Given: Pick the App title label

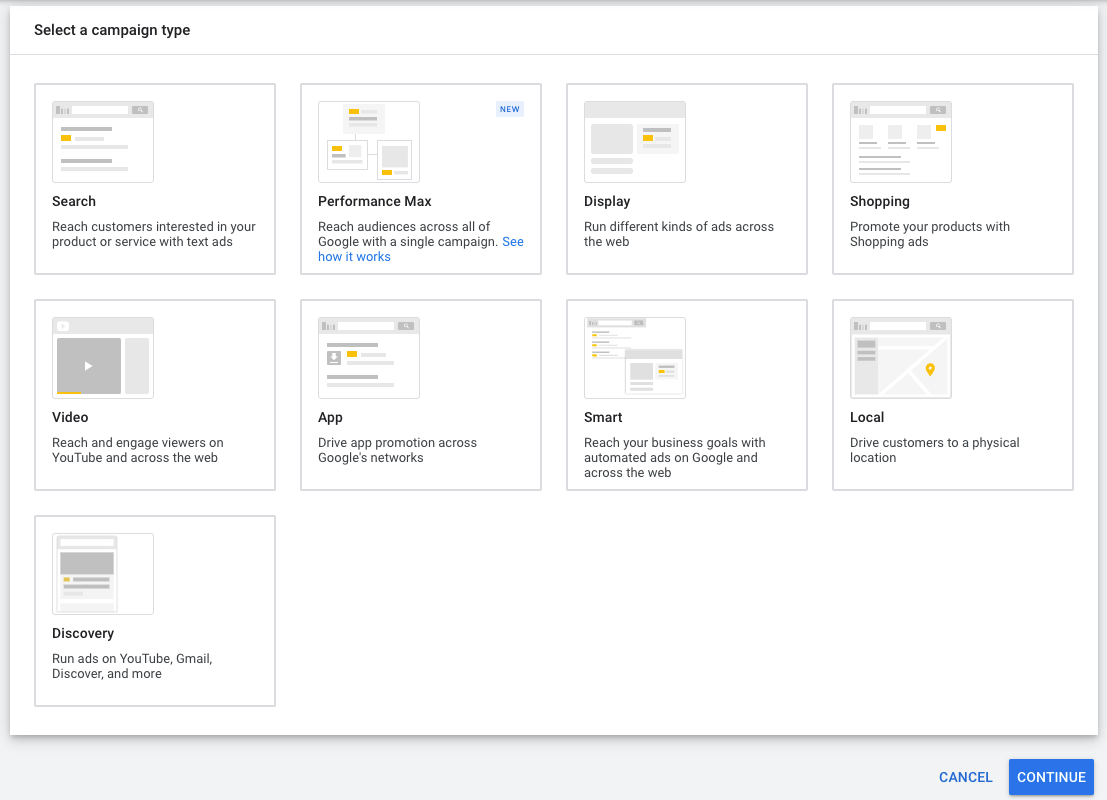Looking at the screenshot, I should click(330, 417).
